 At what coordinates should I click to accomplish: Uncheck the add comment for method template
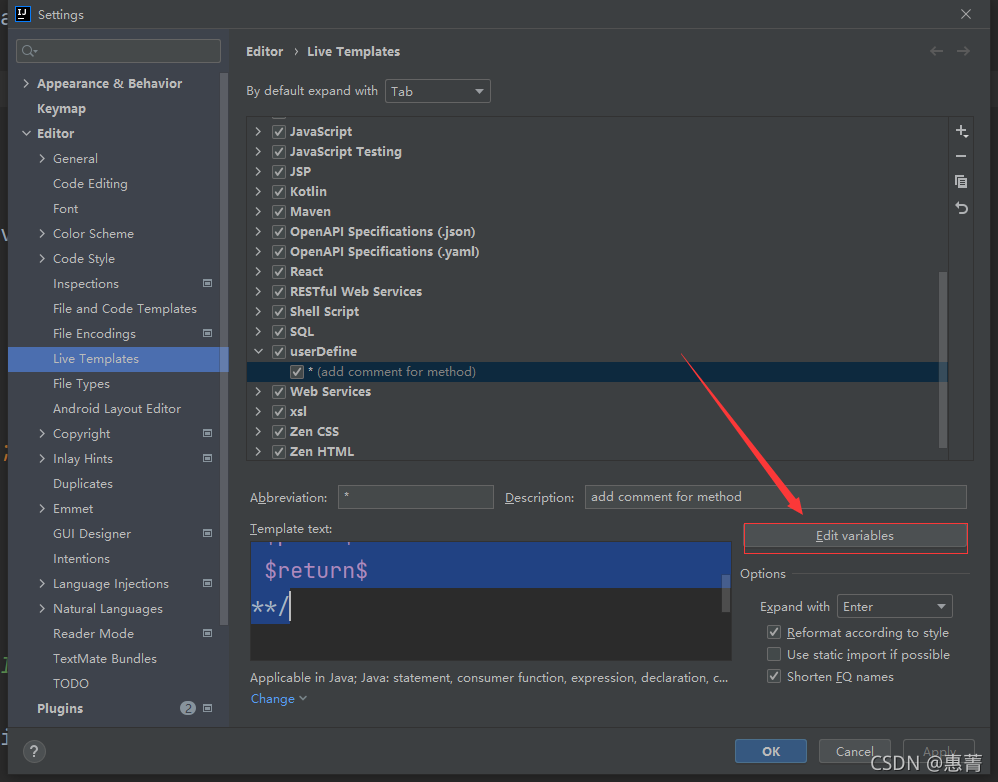[297, 372]
